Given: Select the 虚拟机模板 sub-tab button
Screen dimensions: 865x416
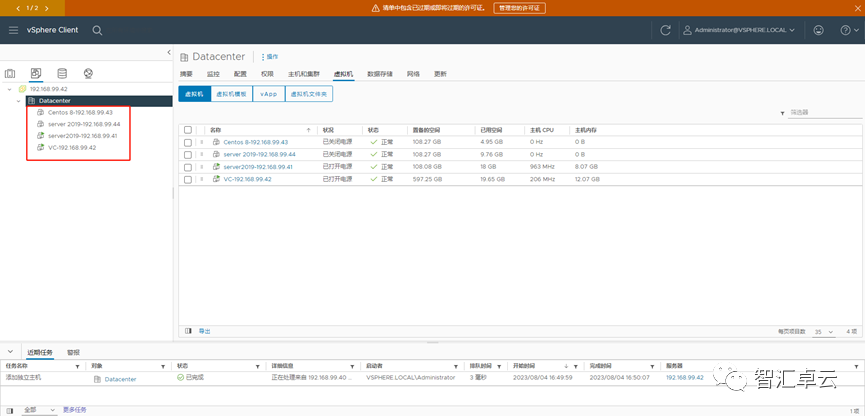Looking at the screenshot, I should [232, 94].
